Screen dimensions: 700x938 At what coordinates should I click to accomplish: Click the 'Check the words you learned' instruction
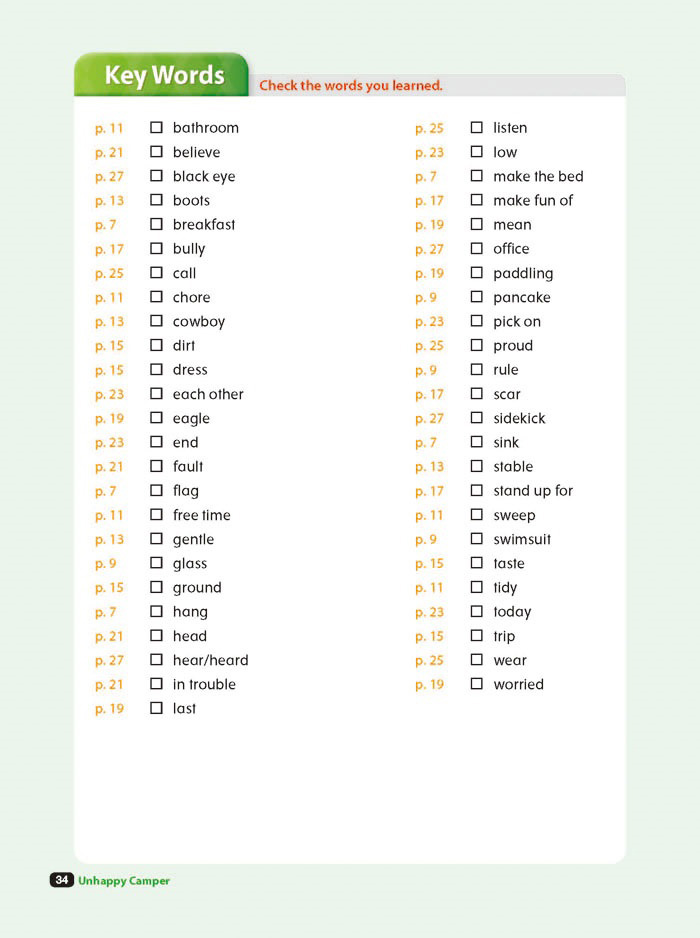351,86
